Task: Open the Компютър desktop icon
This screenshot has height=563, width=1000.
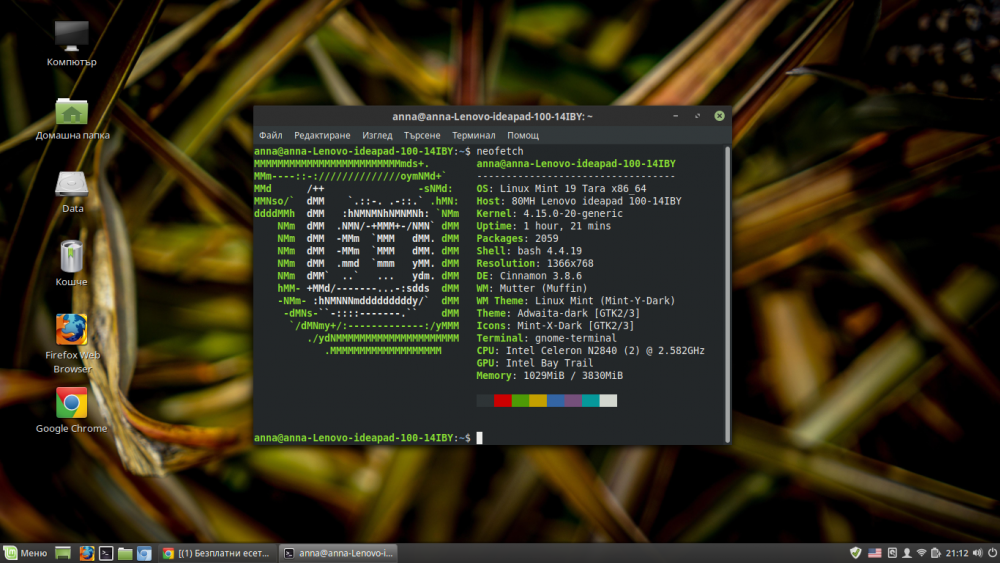Action: pyautogui.click(x=71, y=43)
